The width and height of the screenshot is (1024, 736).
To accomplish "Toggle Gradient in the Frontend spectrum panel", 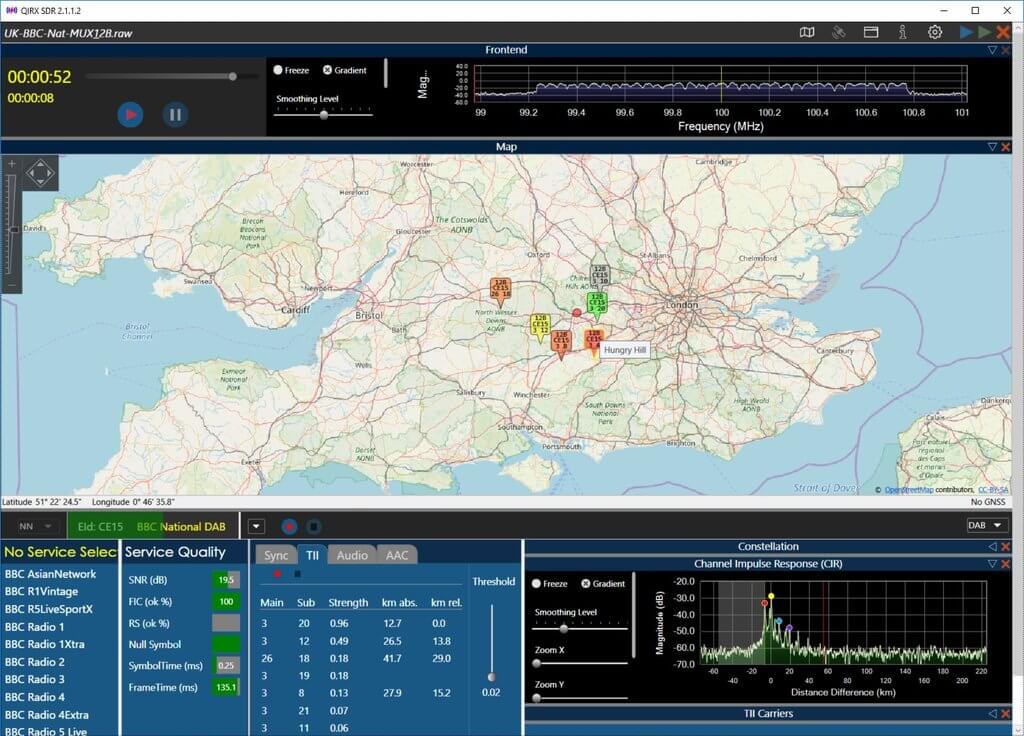I will click(x=327, y=71).
